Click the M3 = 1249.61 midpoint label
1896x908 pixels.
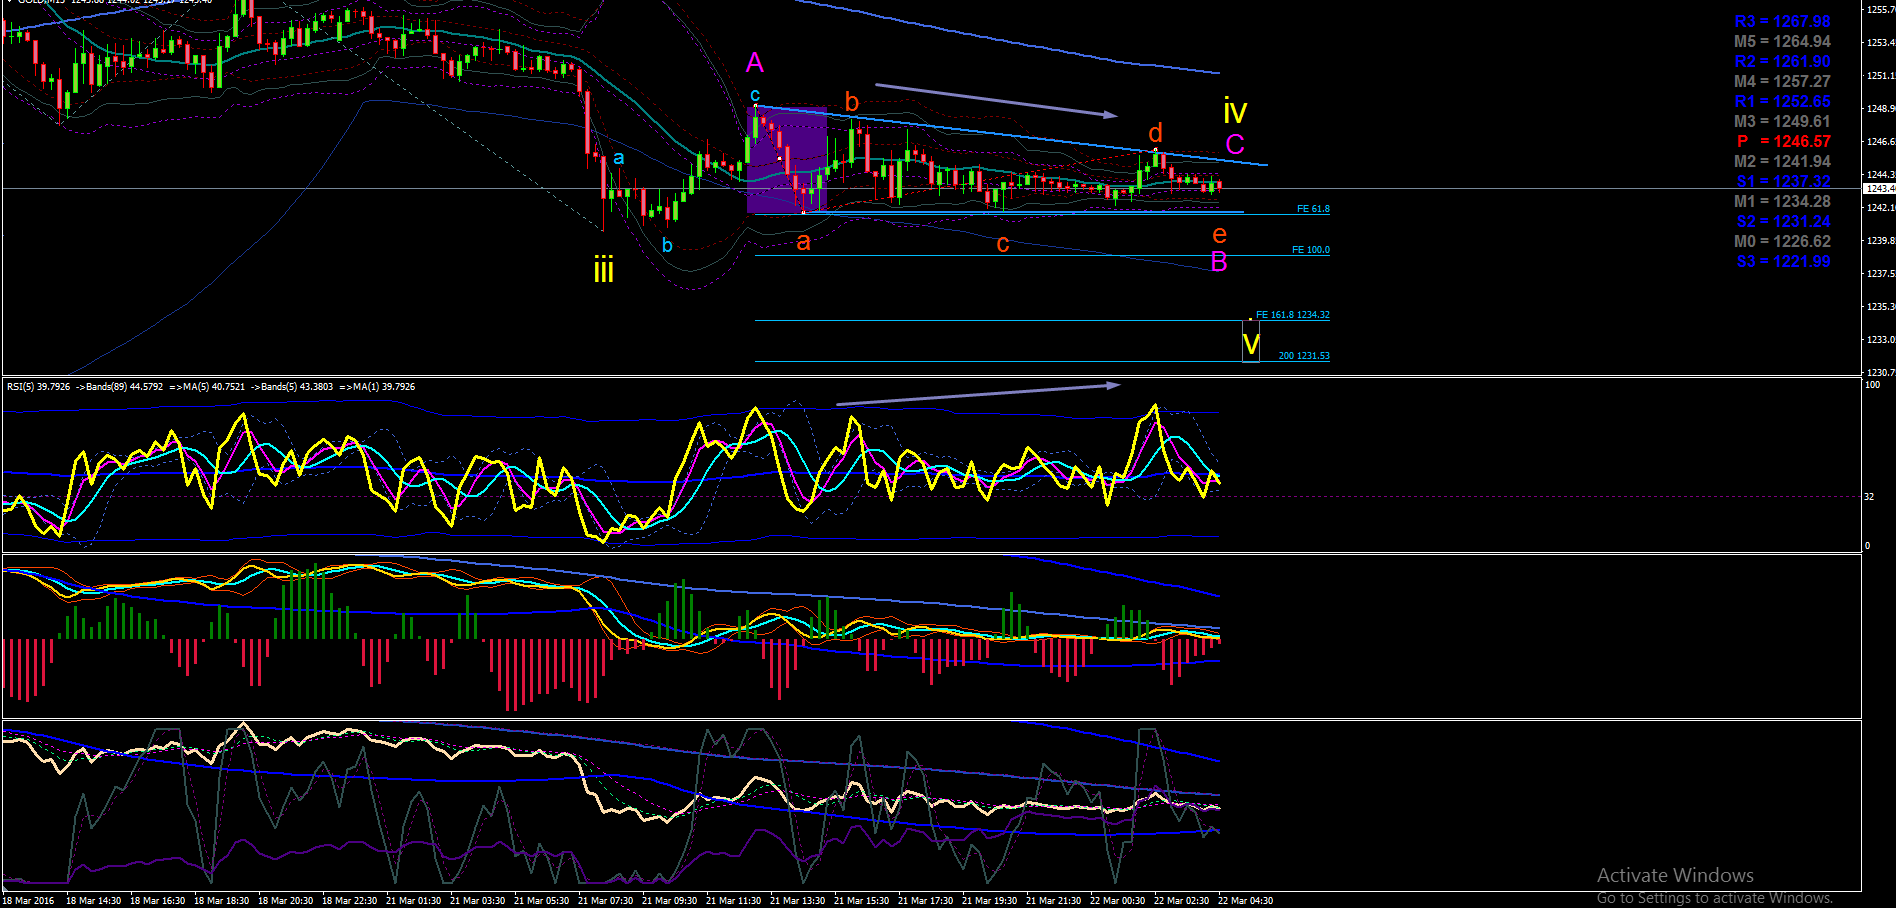1782,122
